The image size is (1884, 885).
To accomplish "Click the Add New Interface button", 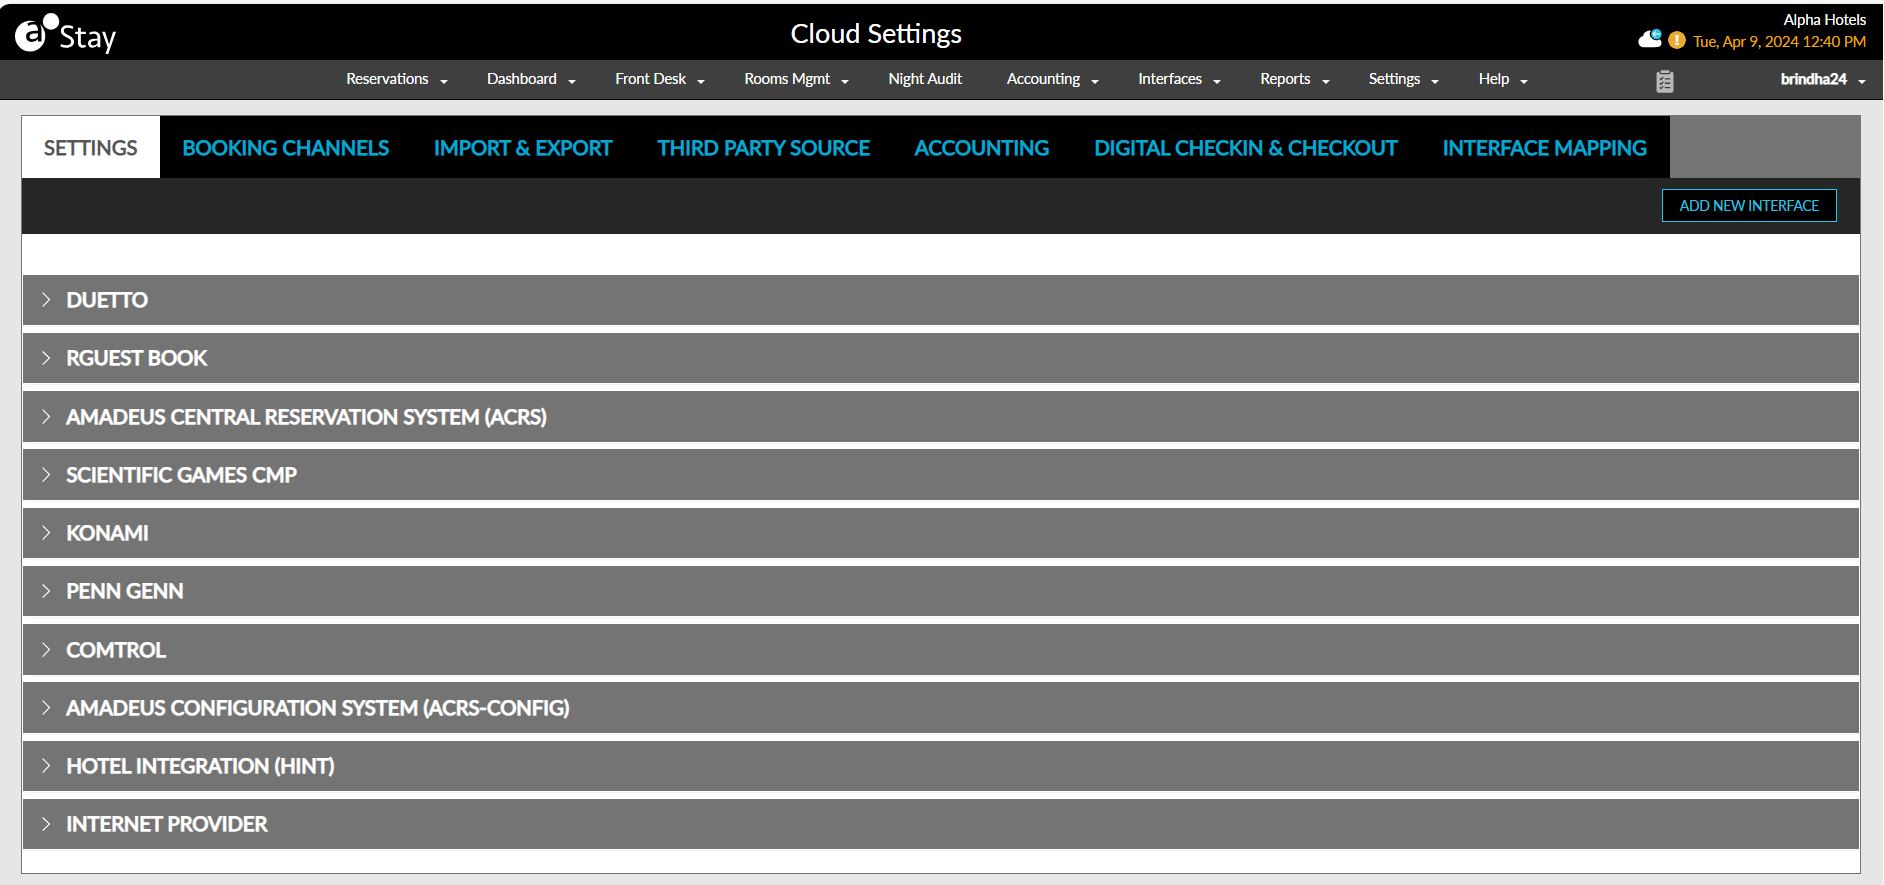I will [1748, 206].
